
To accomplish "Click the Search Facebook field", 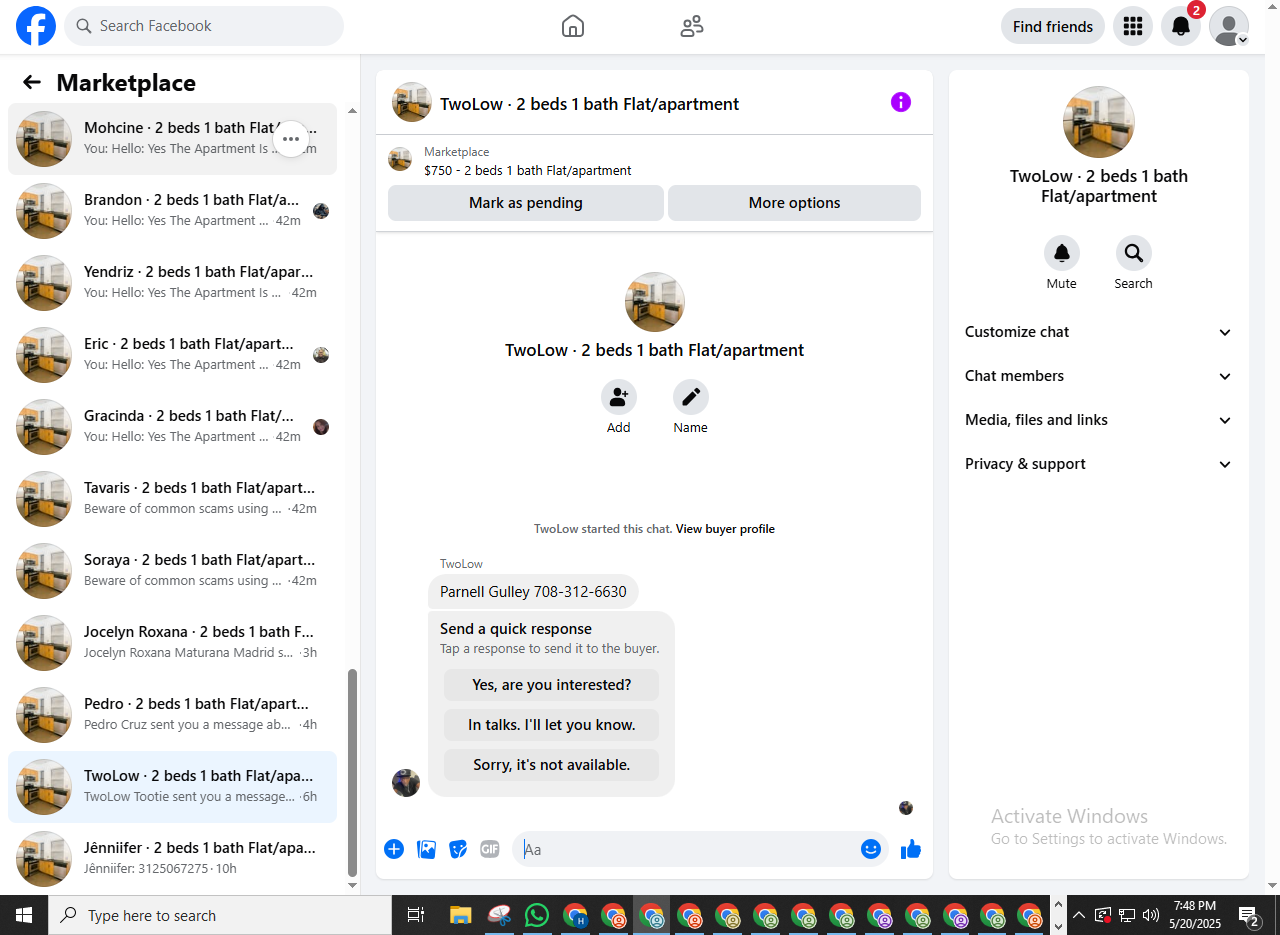I will [204, 26].
